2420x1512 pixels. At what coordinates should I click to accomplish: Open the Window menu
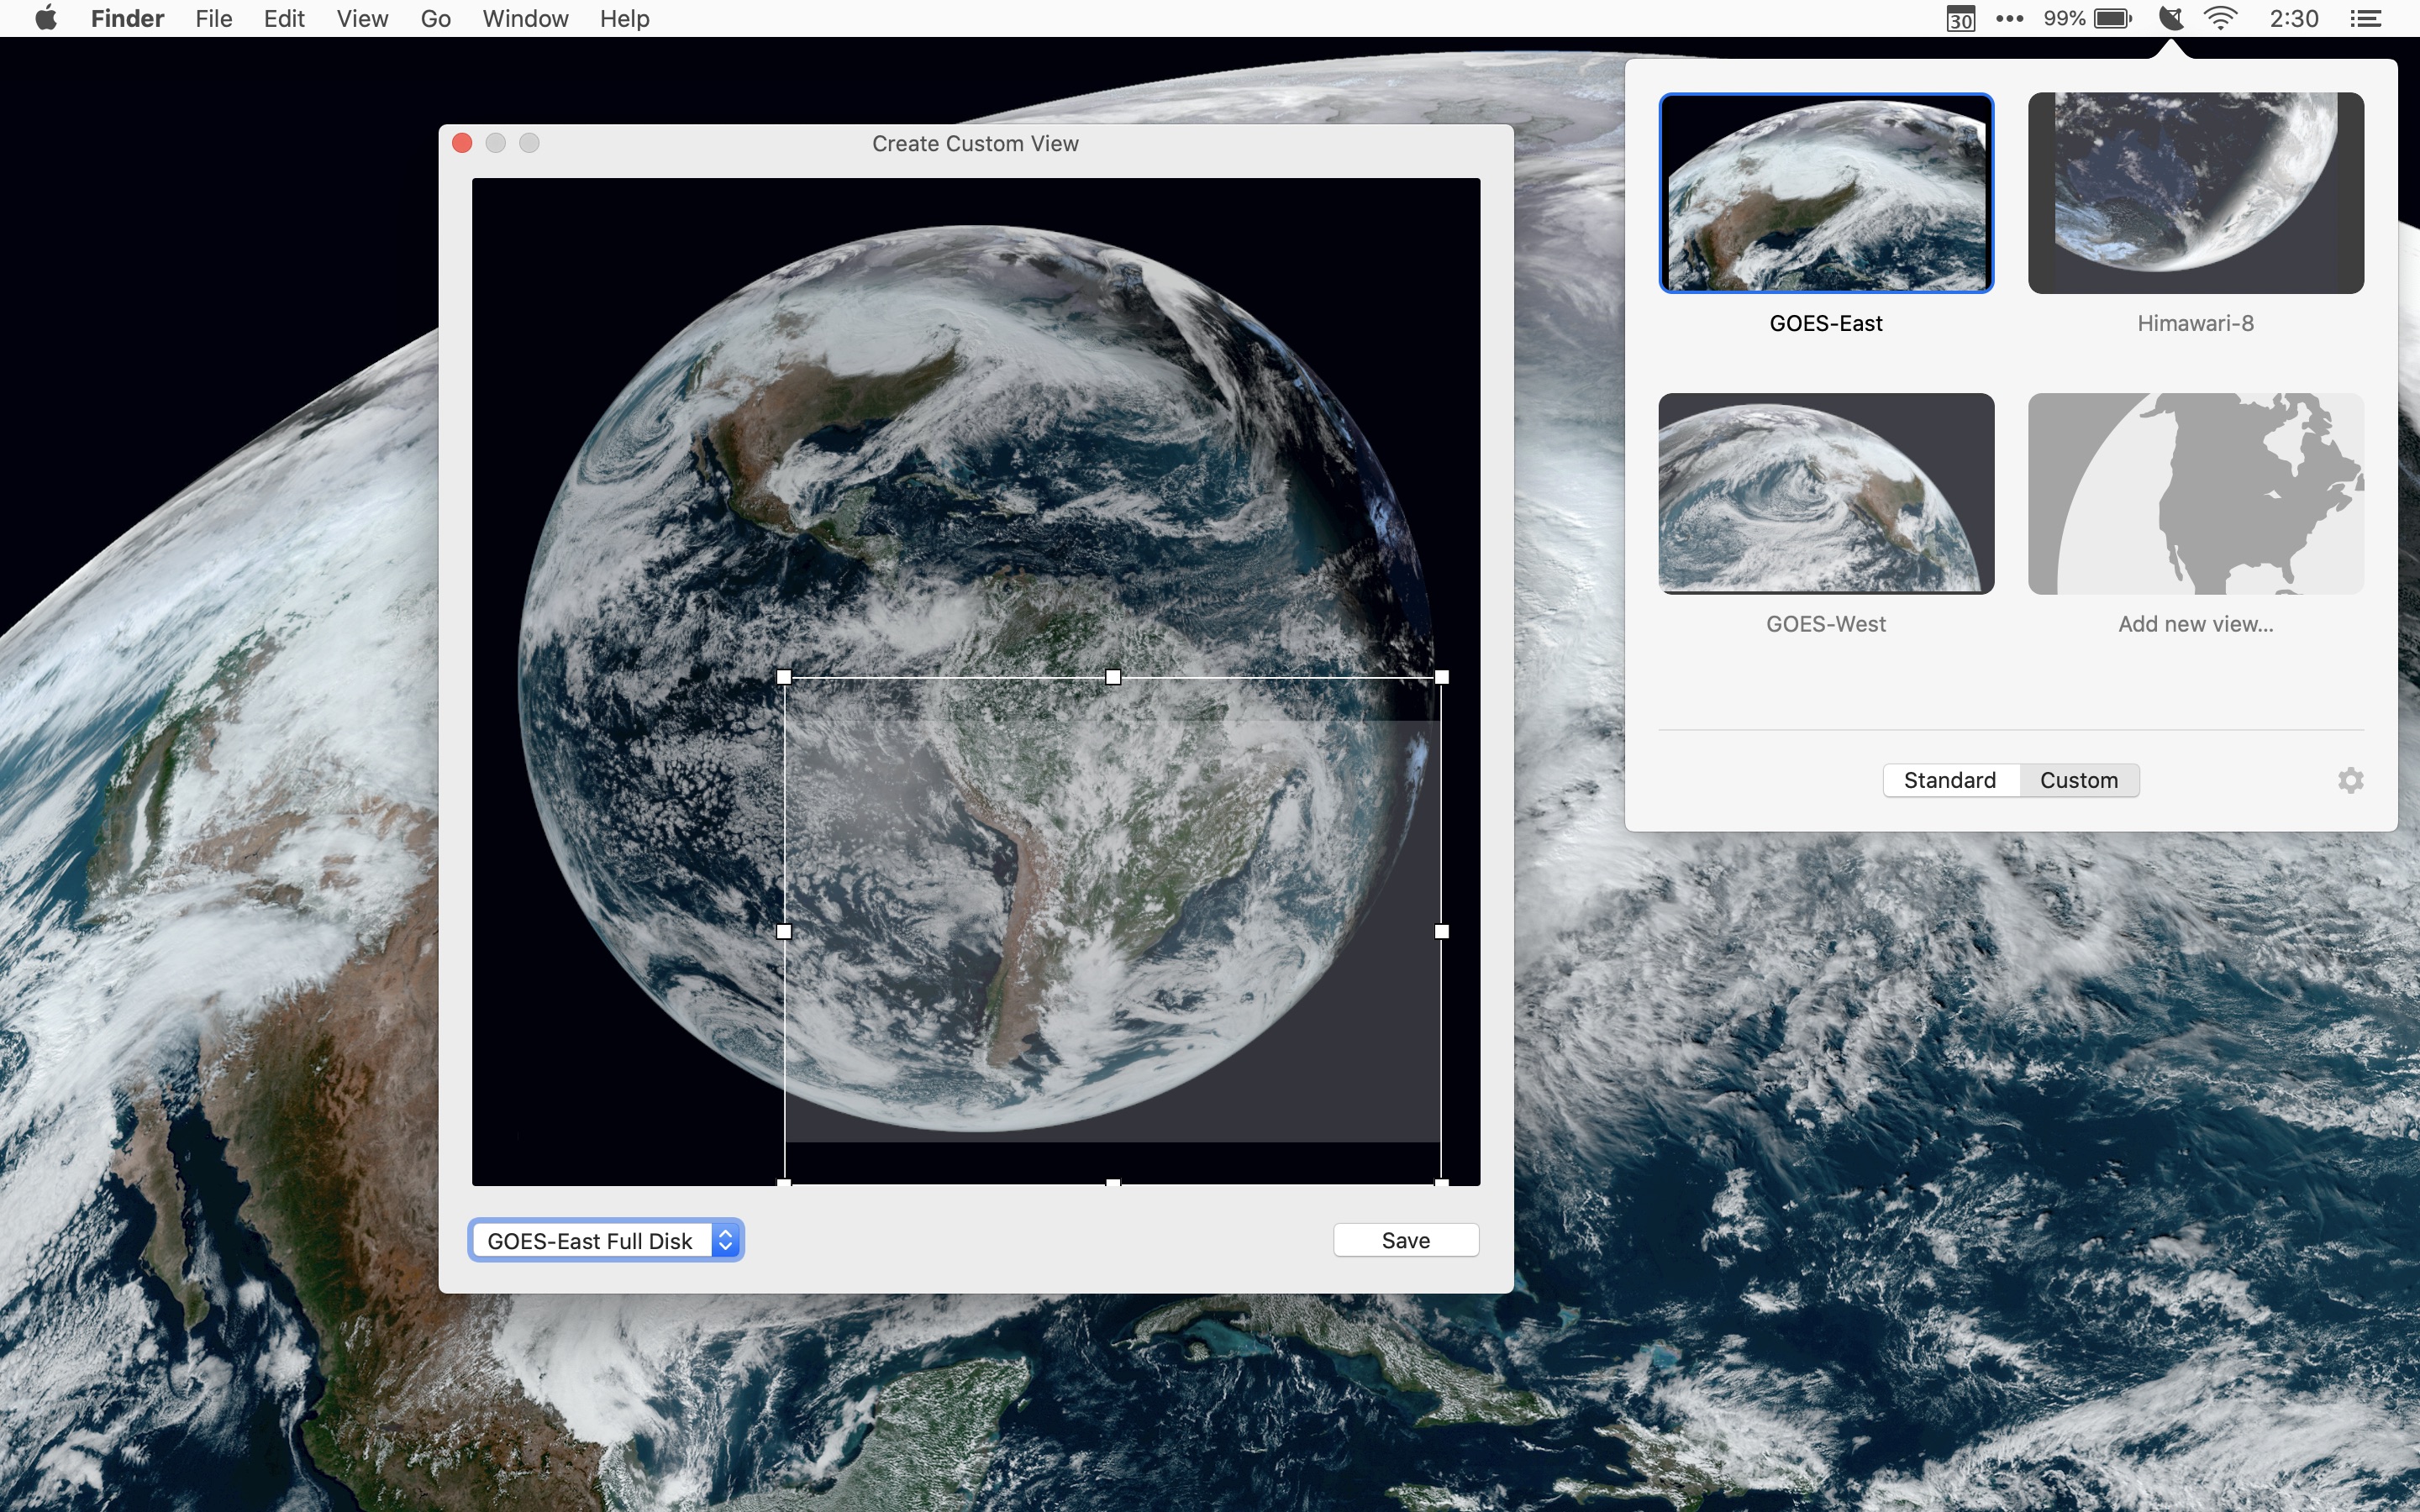(x=525, y=19)
